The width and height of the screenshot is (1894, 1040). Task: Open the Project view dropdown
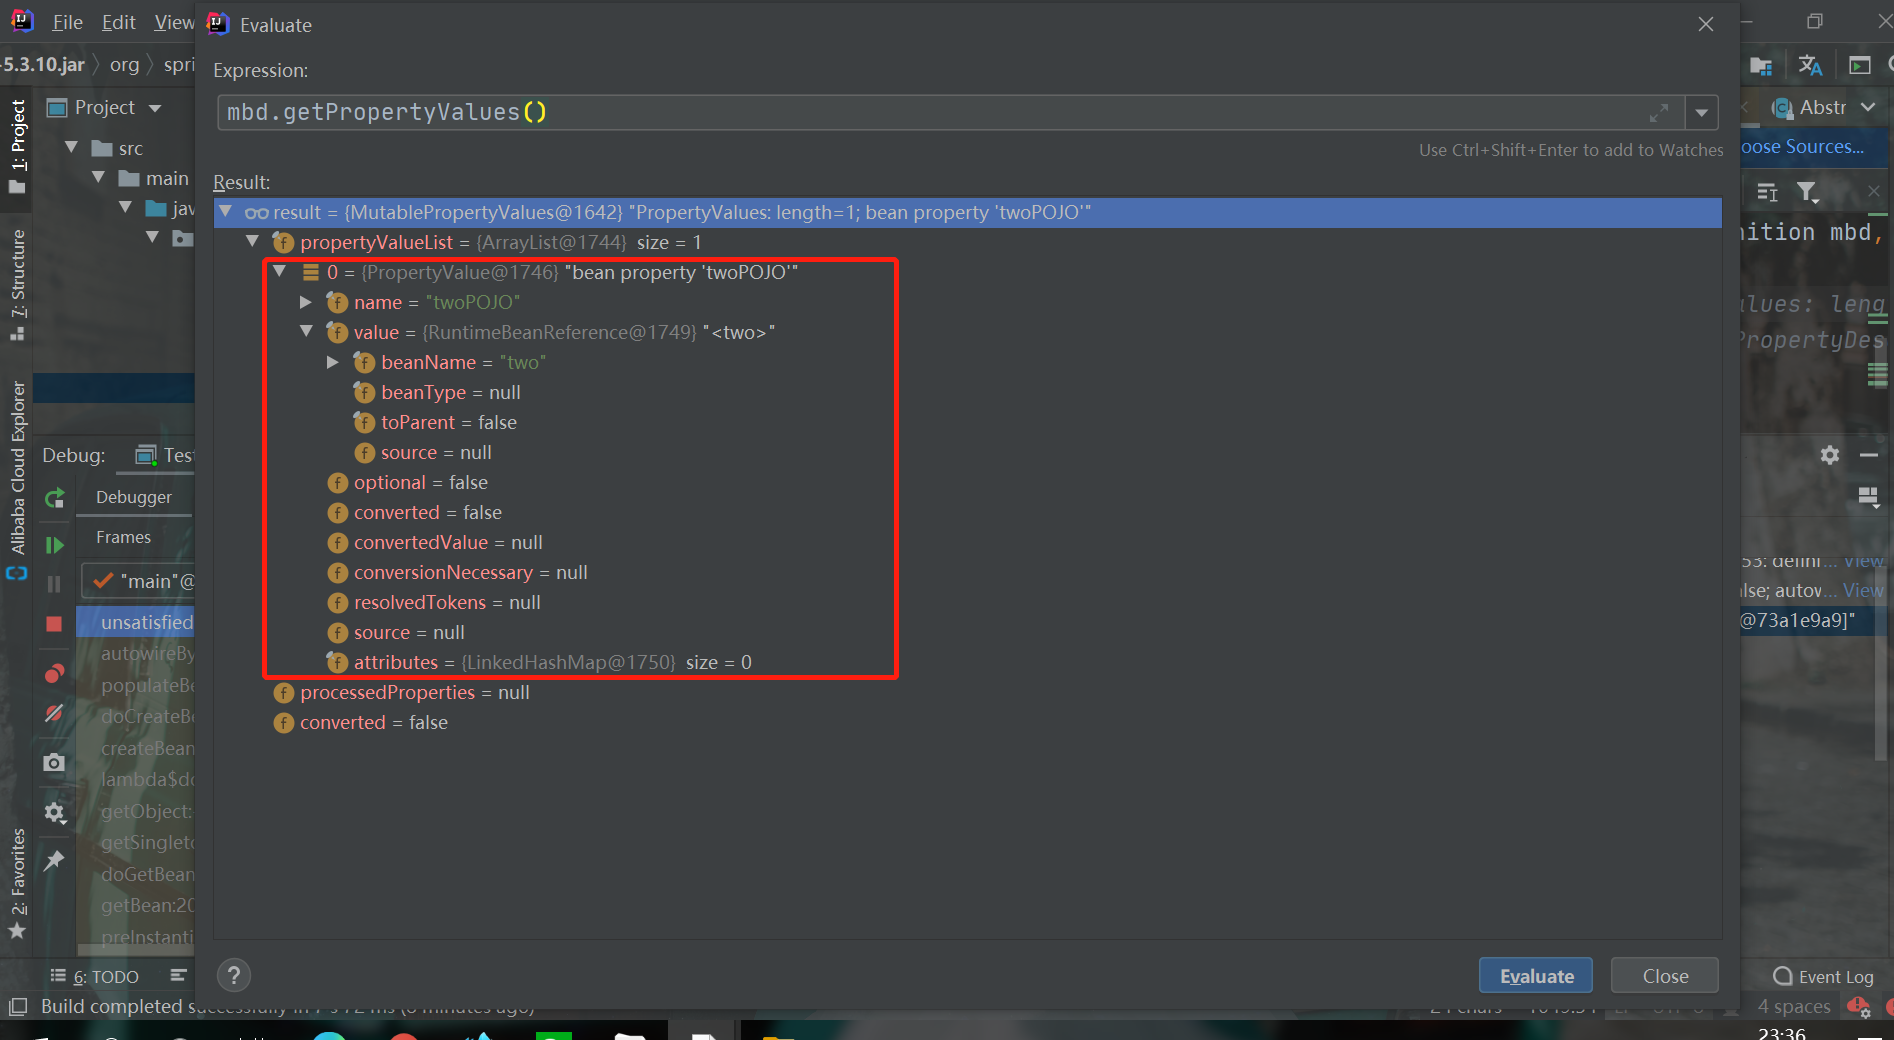[x=155, y=108]
